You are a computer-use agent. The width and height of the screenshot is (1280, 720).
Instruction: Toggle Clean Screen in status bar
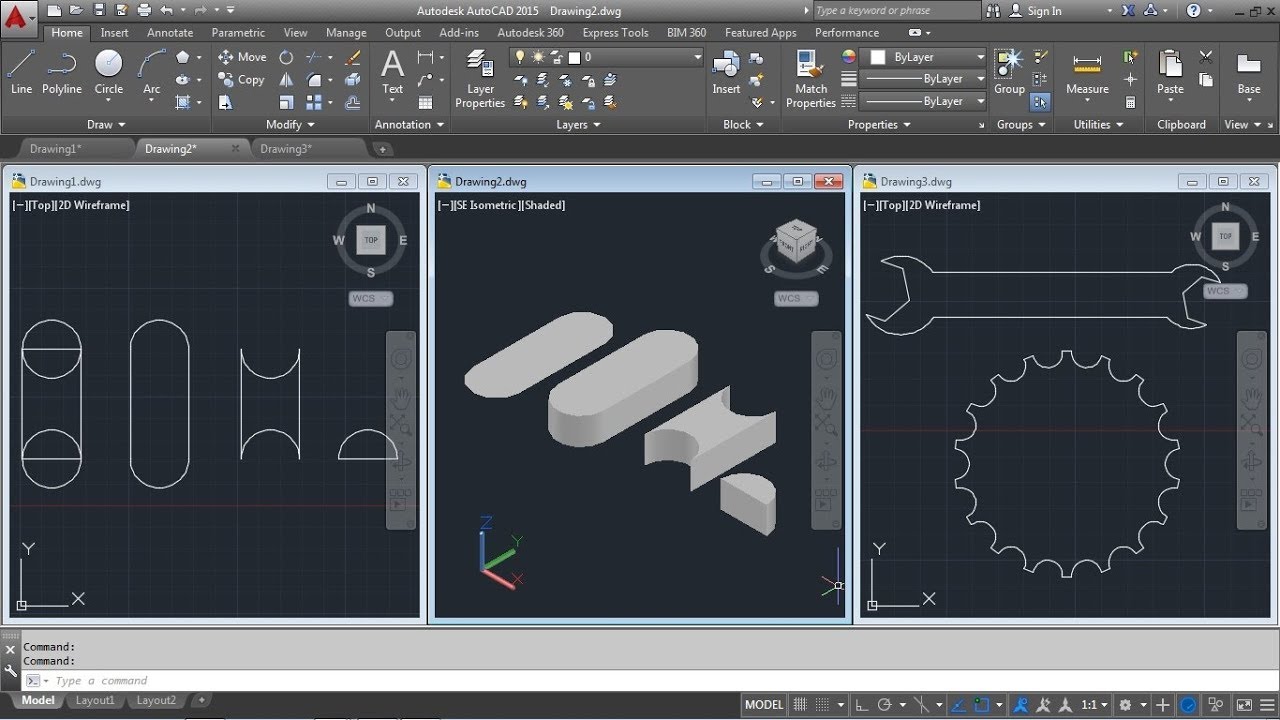pyautogui.click(x=1244, y=705)
